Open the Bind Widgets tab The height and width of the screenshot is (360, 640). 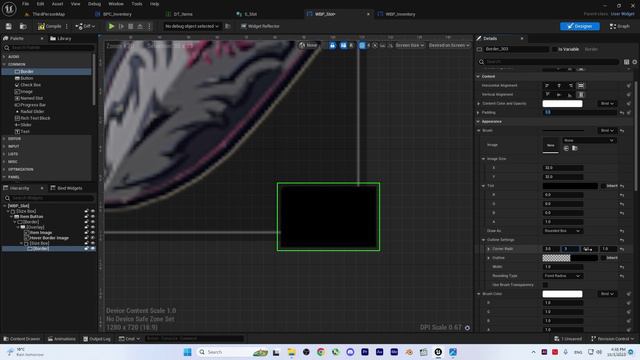pyautogui.click(x=66, y=188)
